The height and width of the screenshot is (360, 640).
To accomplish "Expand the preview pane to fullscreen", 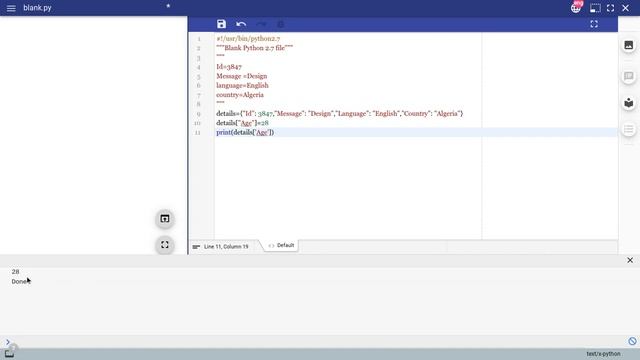I will pos(165,245).
